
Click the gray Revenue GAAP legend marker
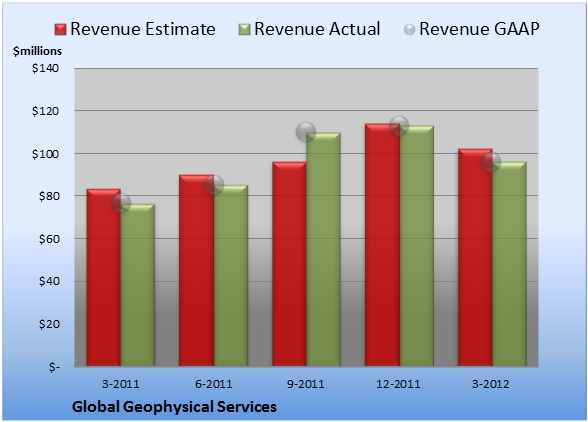410,29
